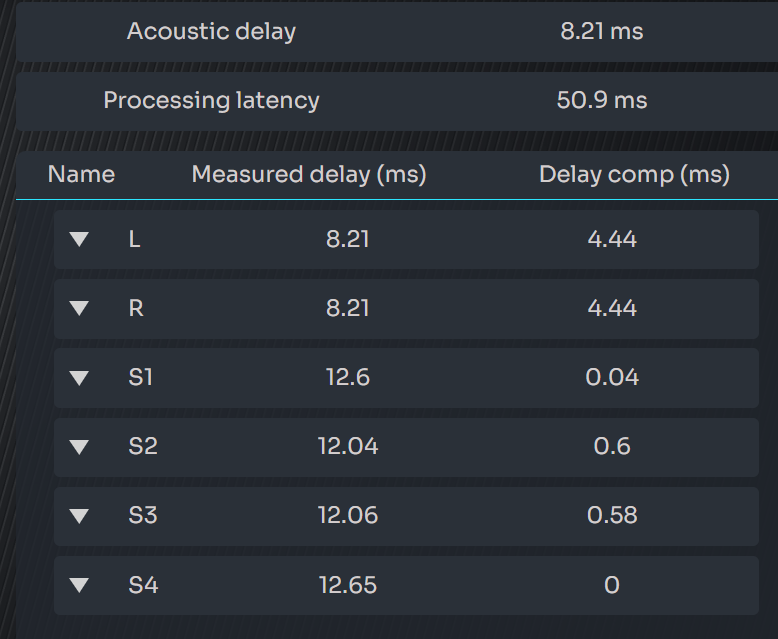Image resolution: width=778 pixels, height=639 pixels.
Task: Click the Delay comp (ms) column header
Action: tap(634, 175)
